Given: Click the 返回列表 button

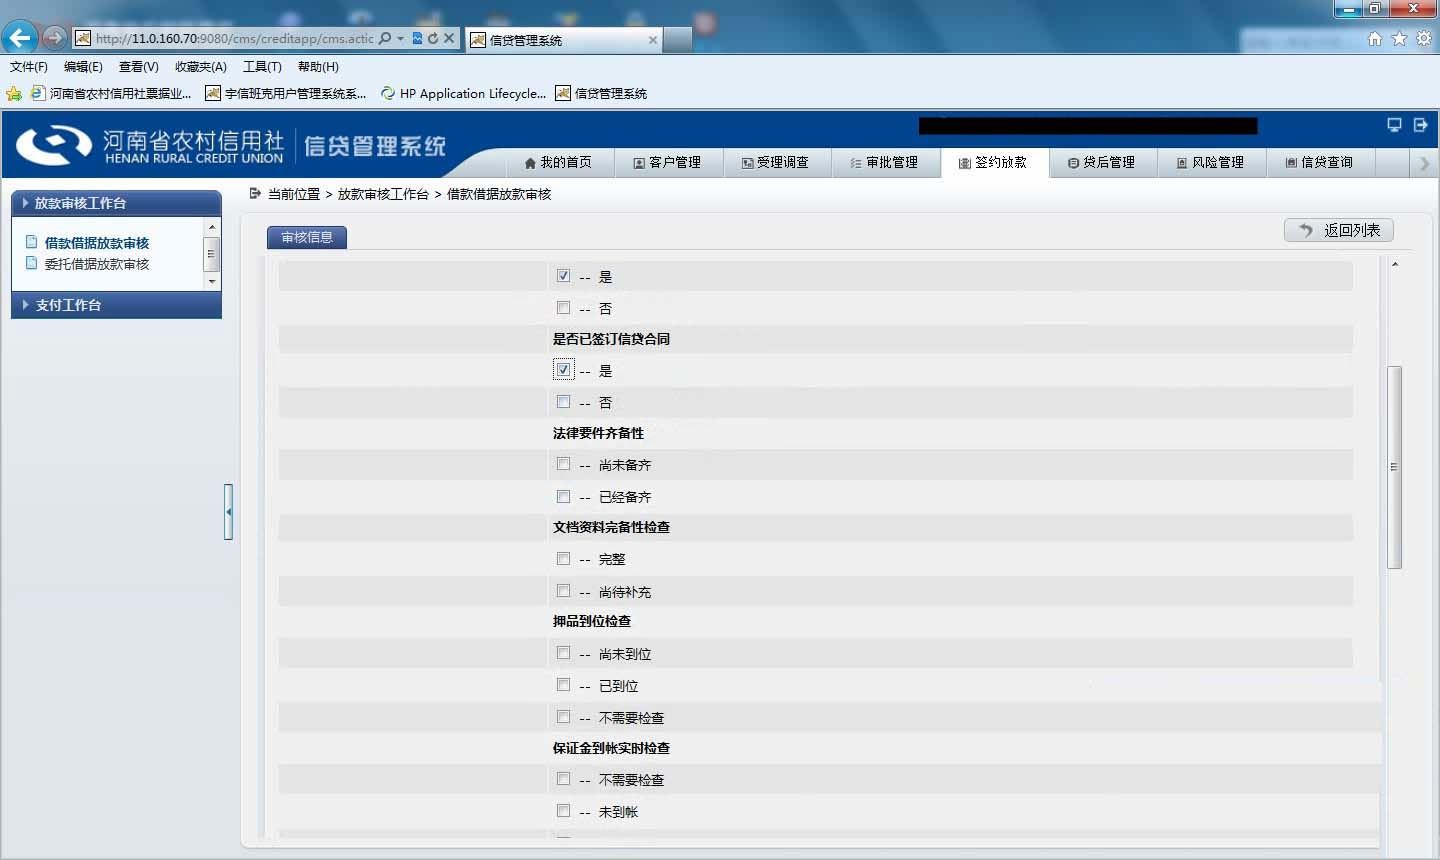Looking at the screenshot, I should click(1339, 230).
